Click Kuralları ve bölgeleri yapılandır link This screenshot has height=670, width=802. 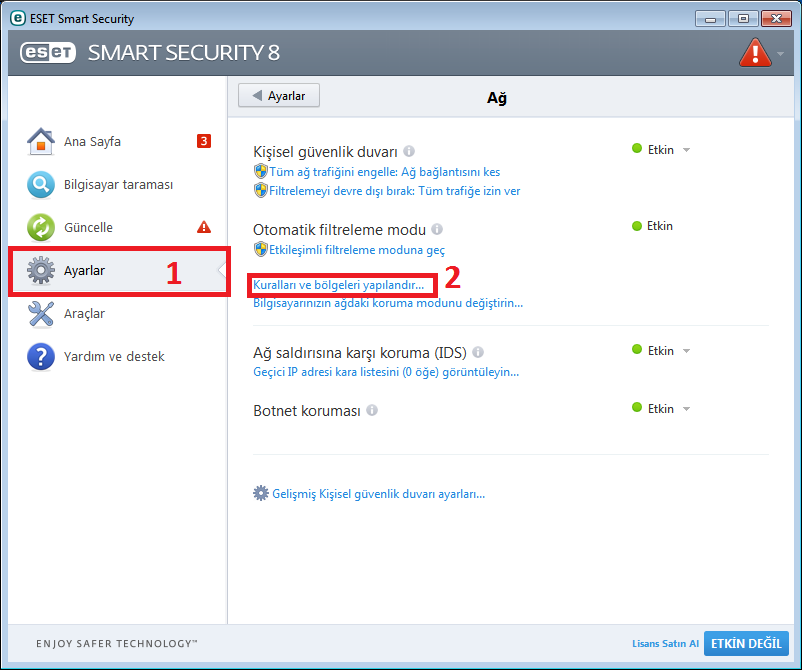(339, 285)
